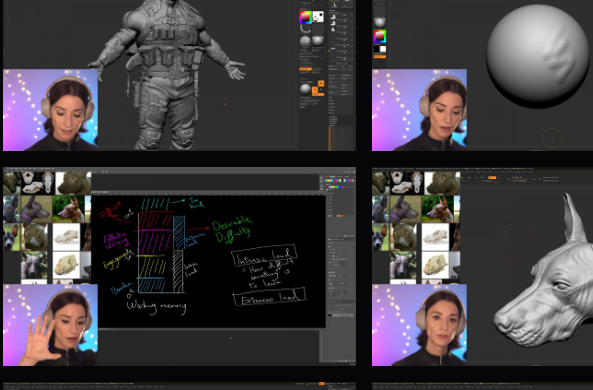Click the webcam overlay in the dog sculpt frame
Image resolution: width=593 pixels, height=390 pixels.
pyautogui.click(x=419, y=325)
